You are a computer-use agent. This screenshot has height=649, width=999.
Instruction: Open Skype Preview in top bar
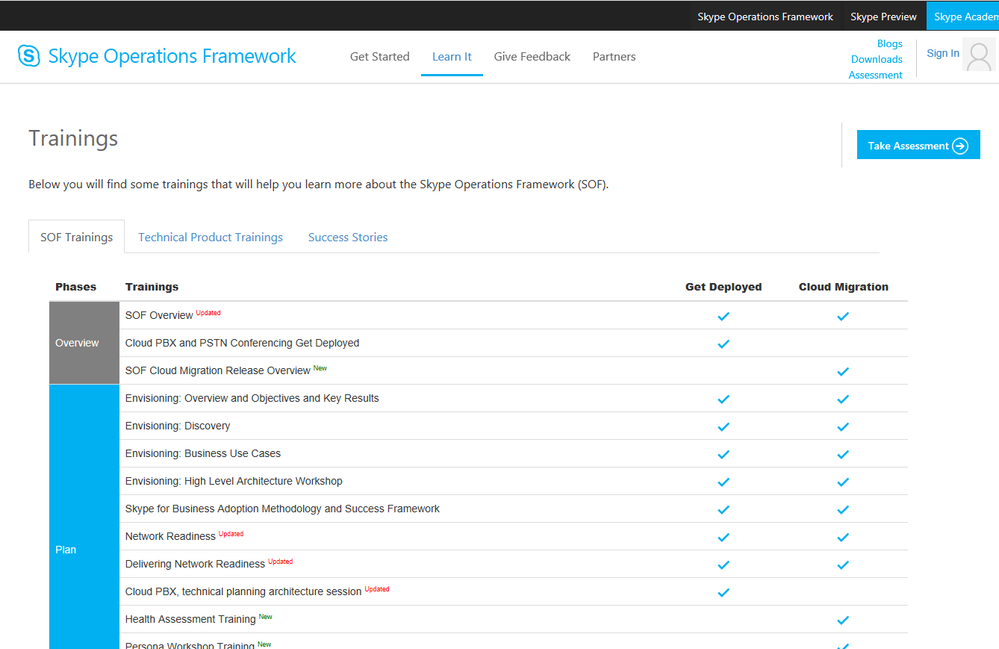[883, 17]
